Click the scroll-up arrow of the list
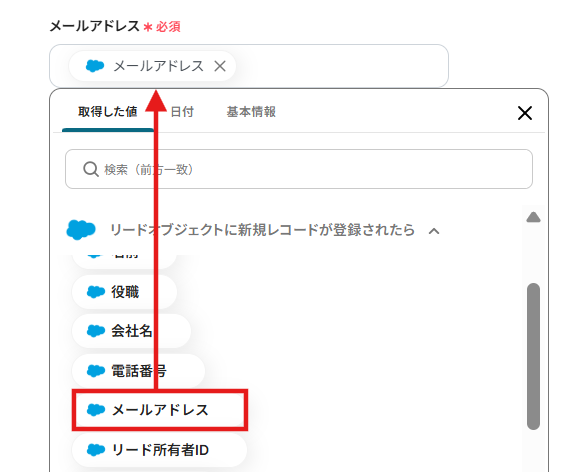The image size is (567, 472). 533,217
